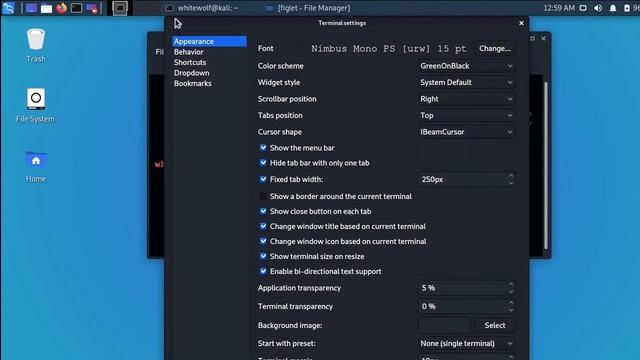The image size is (640, 360).
Task: Launch Firefox from the top panel
Action: pyautogui.click(x=62, y=8)
